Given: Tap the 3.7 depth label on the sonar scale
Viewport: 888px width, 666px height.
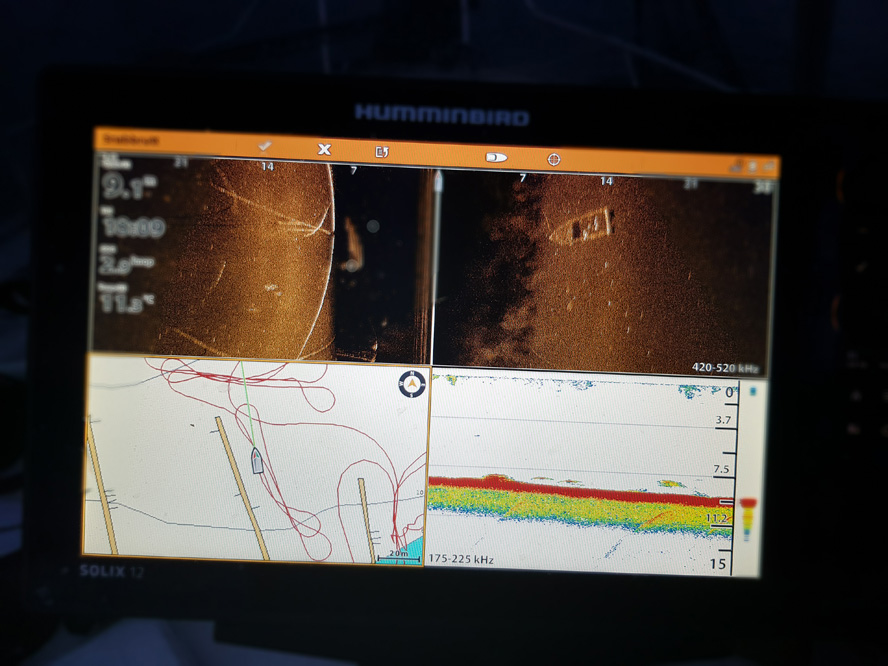Looking at the screenshot, I should (x=723, y=420).
